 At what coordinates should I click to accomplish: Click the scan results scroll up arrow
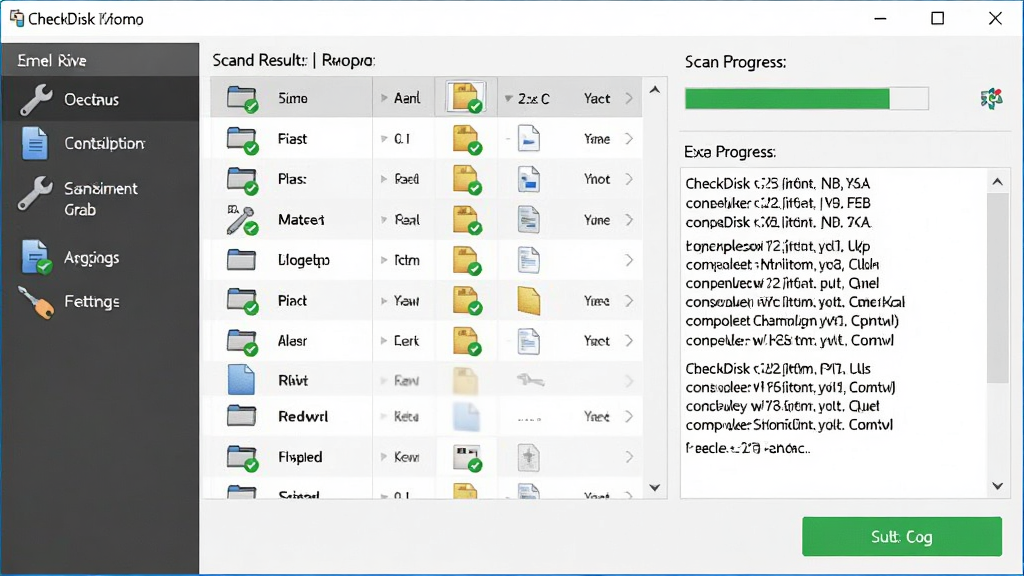(x=654, y=90)
